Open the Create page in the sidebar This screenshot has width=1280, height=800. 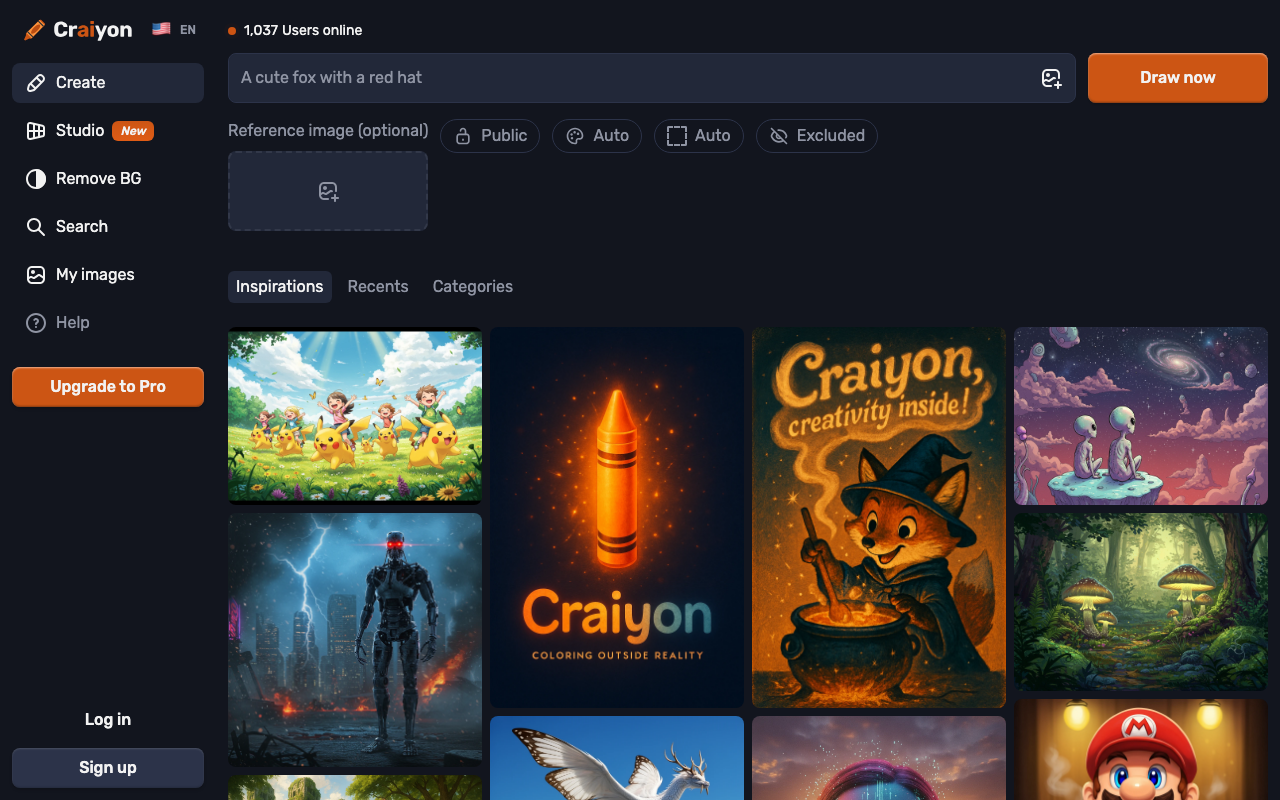108,83
